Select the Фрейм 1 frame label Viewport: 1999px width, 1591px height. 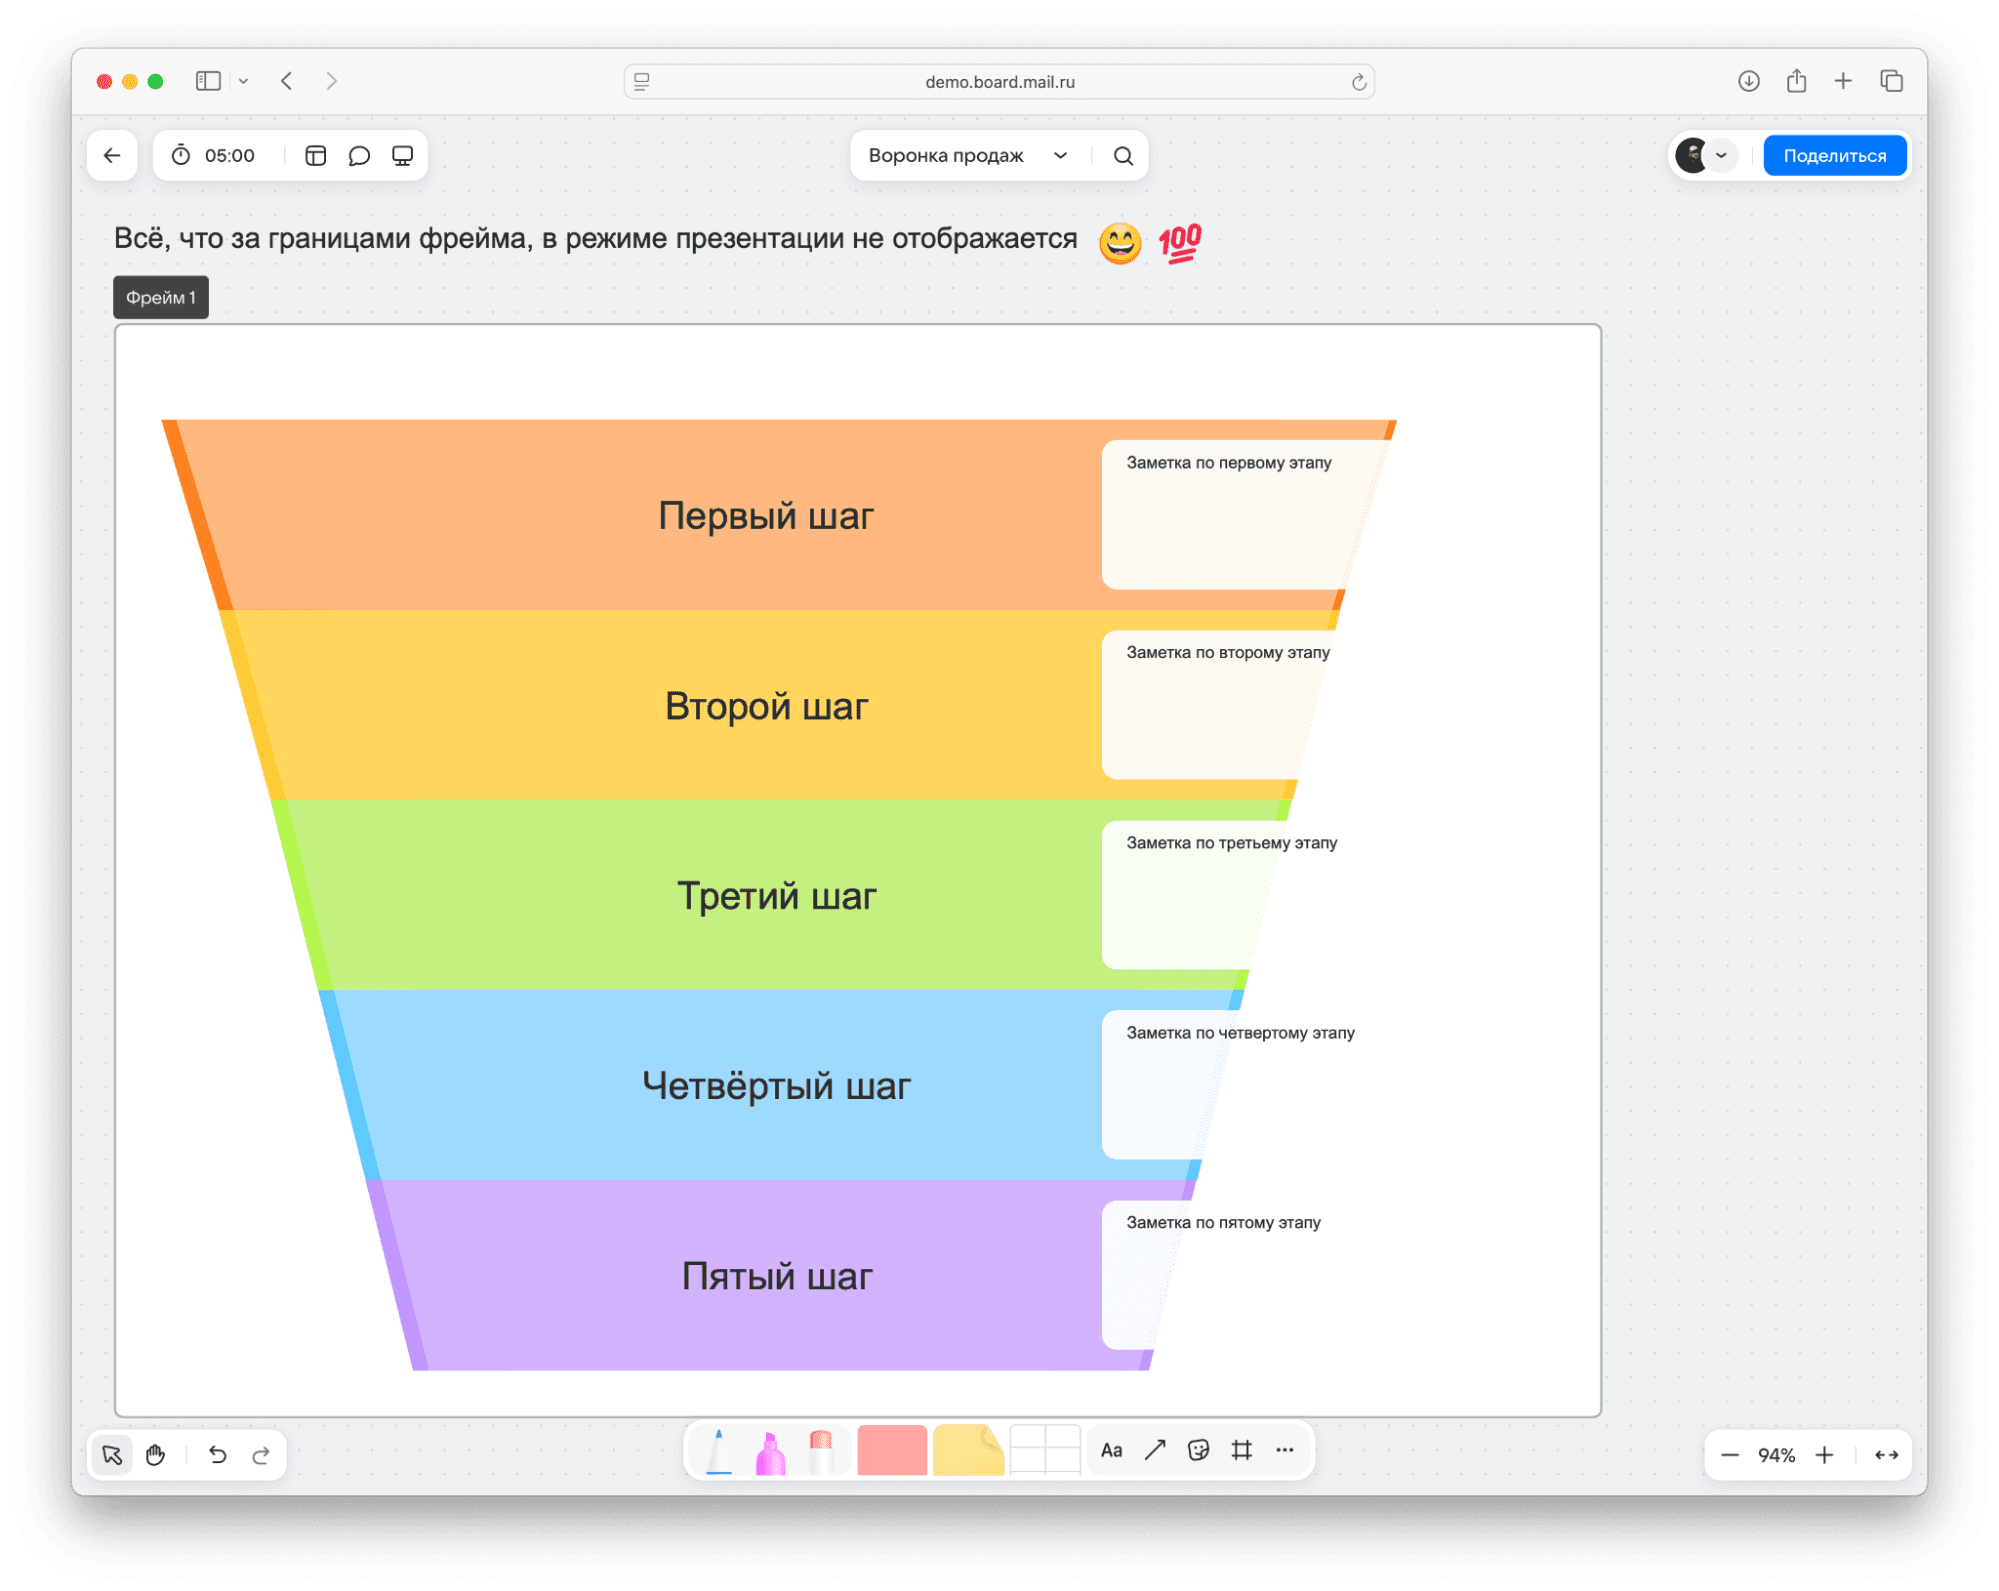coord(161,298)
